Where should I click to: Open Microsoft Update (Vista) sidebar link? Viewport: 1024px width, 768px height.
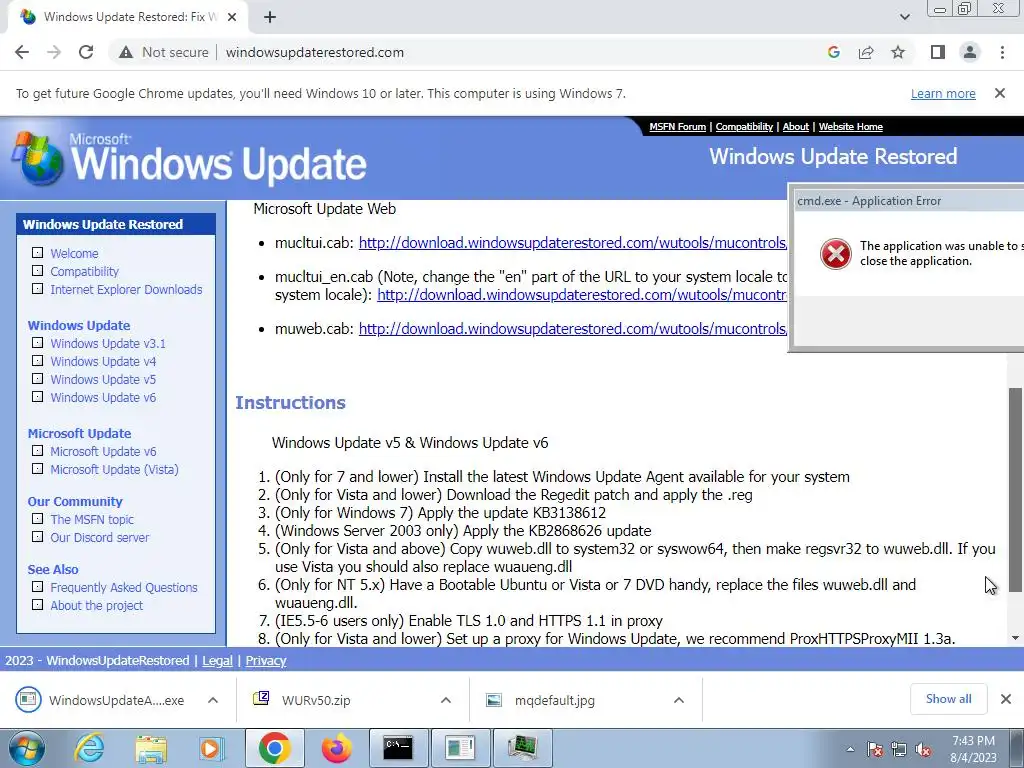114,470
